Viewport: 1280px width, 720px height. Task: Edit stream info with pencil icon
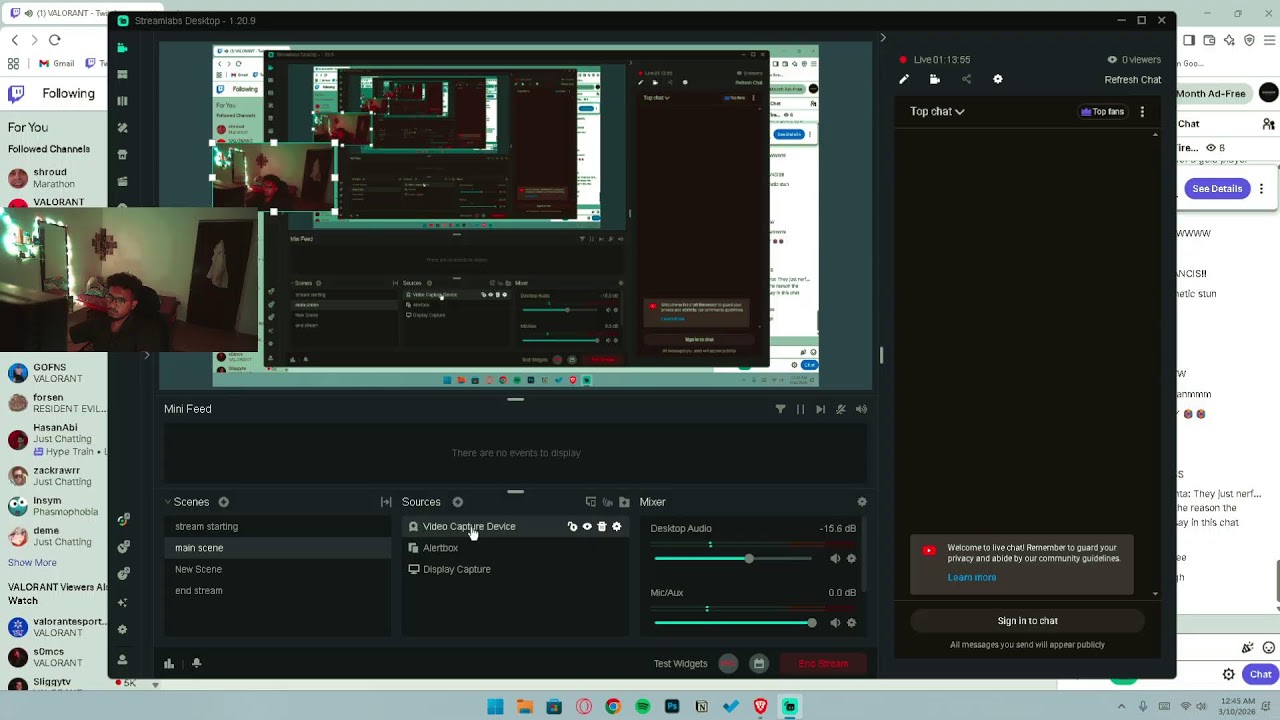click(x=904, y=79)
